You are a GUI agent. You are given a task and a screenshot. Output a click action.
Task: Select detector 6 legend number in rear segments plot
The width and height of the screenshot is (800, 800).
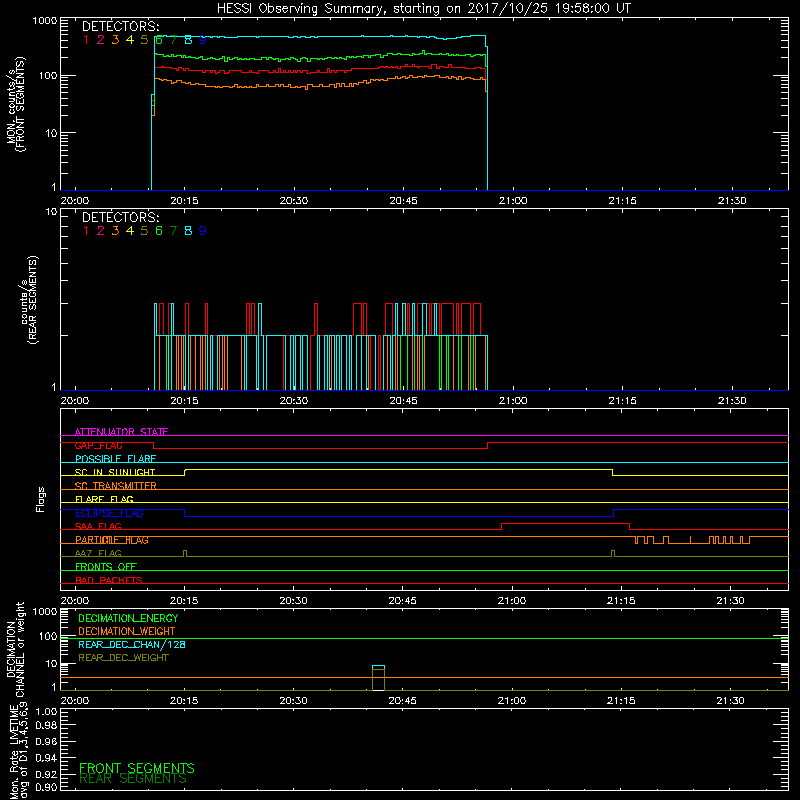point(159,231)
